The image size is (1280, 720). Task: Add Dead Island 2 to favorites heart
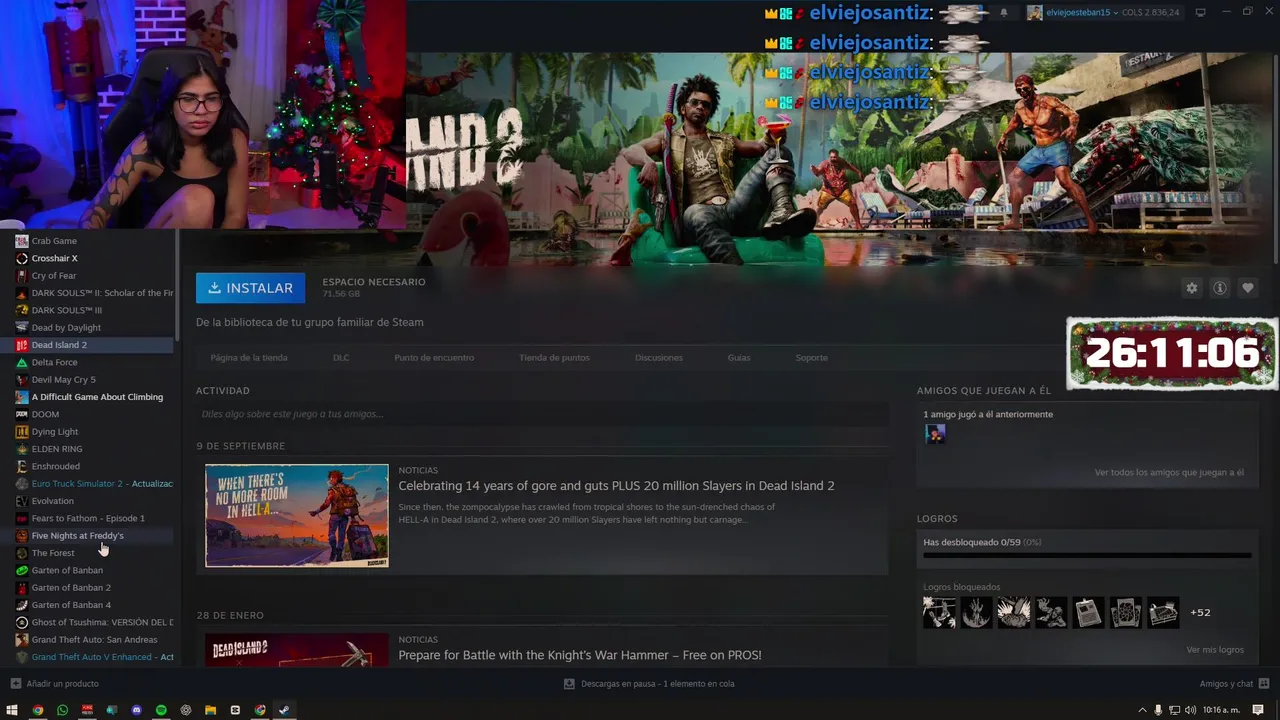click(1247, 288)
